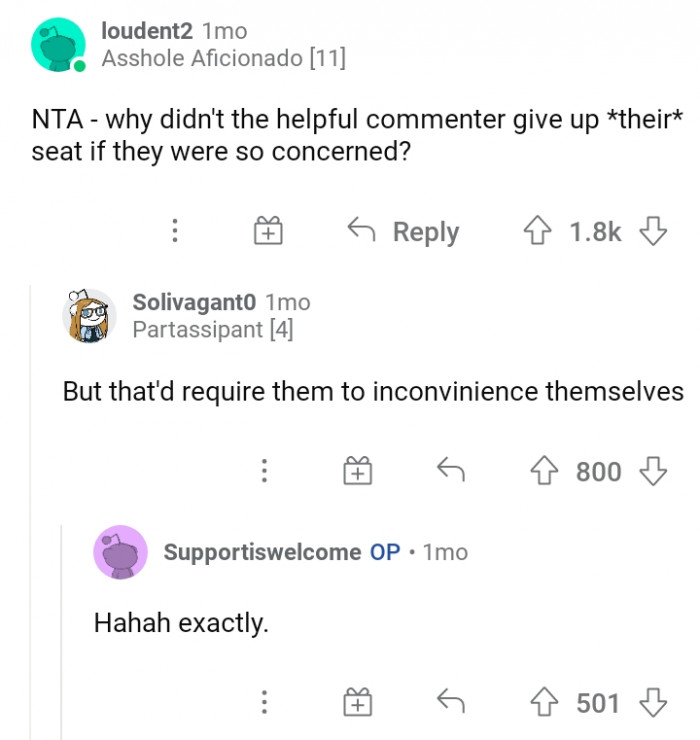Downvote loudent2's comment
Screen dimensions: 700x740
[x=653, y=232]
